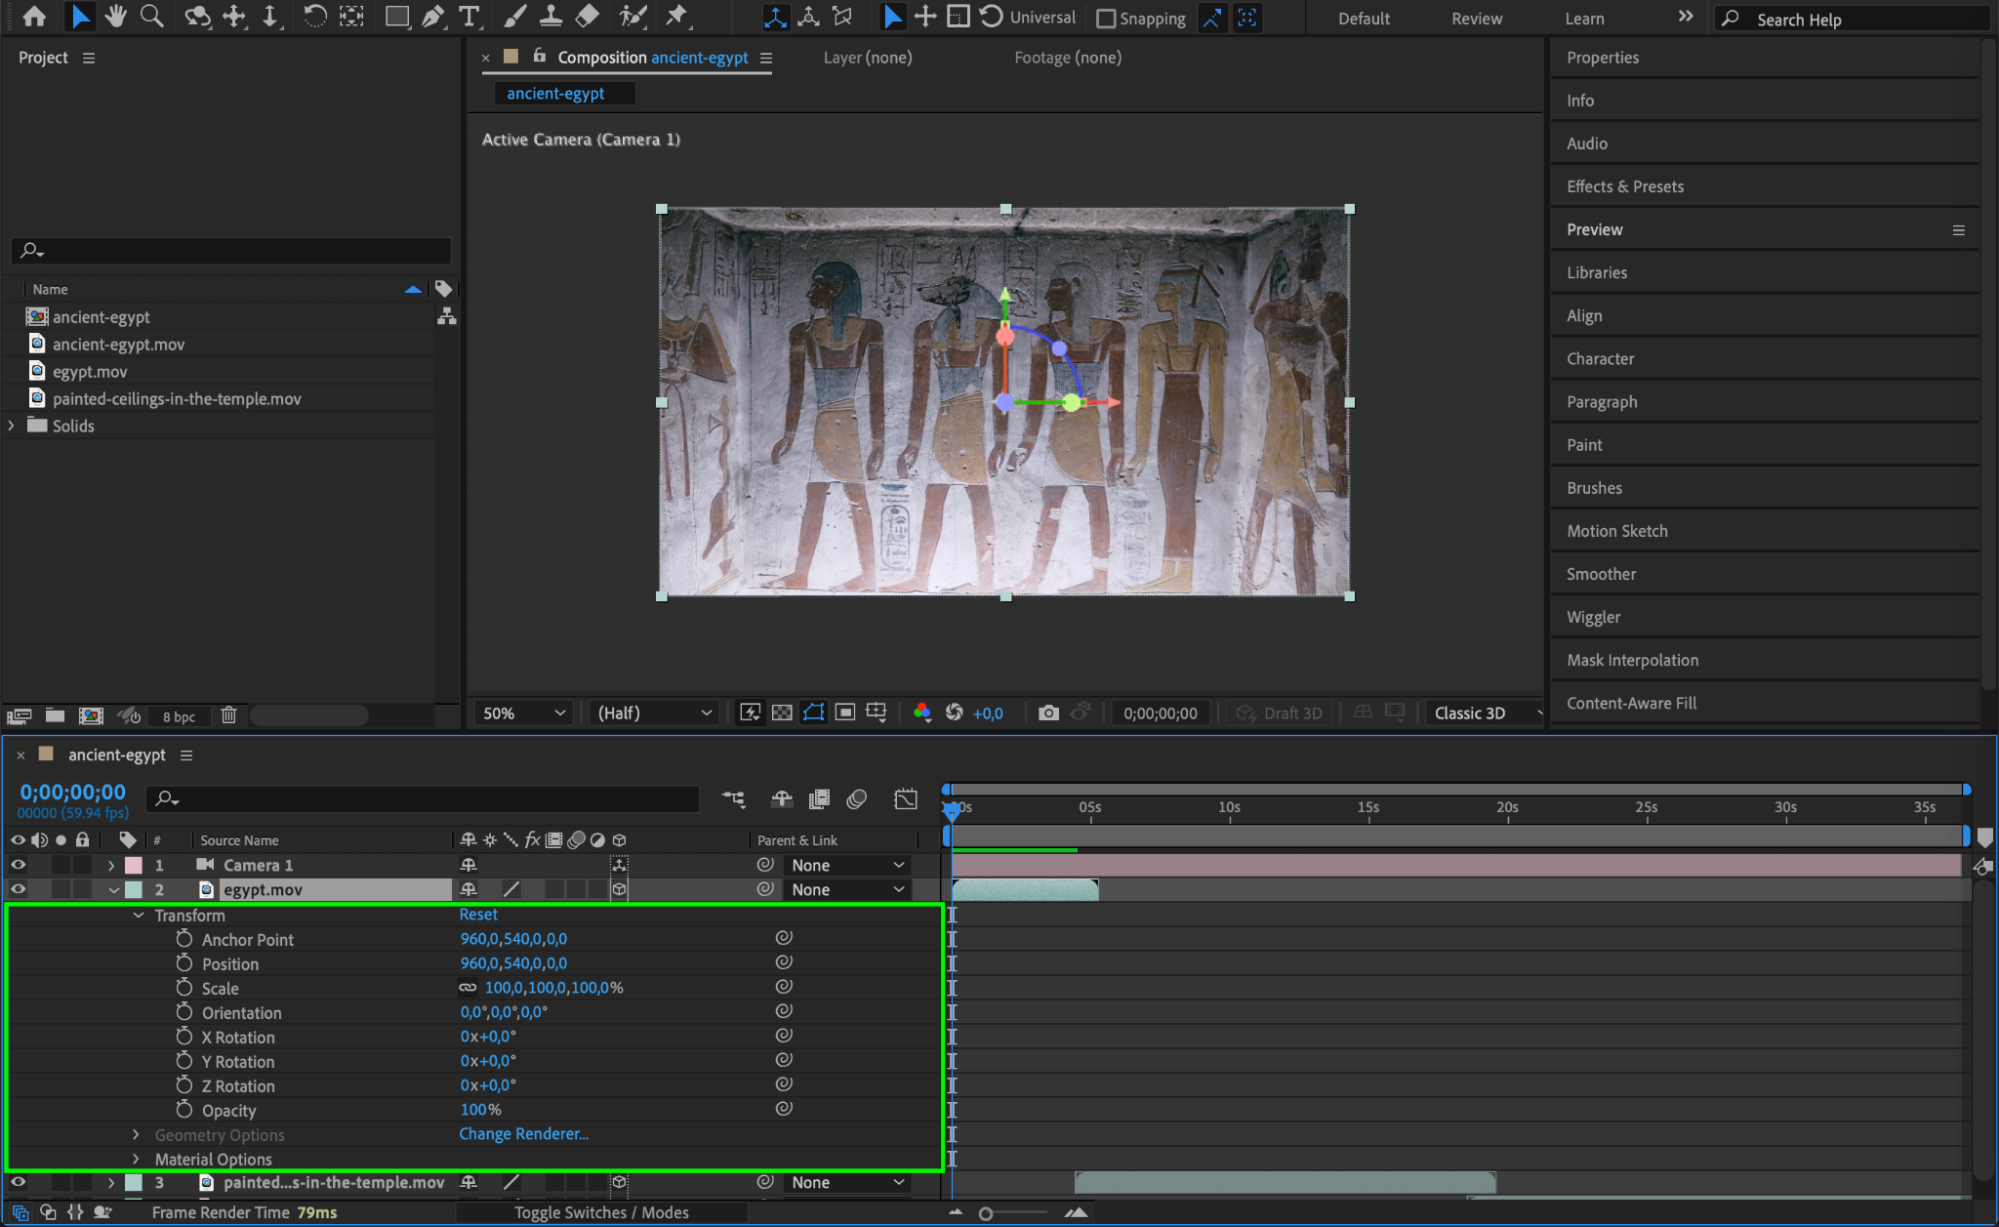Expand the Solids folder

[x=12, y=426]
